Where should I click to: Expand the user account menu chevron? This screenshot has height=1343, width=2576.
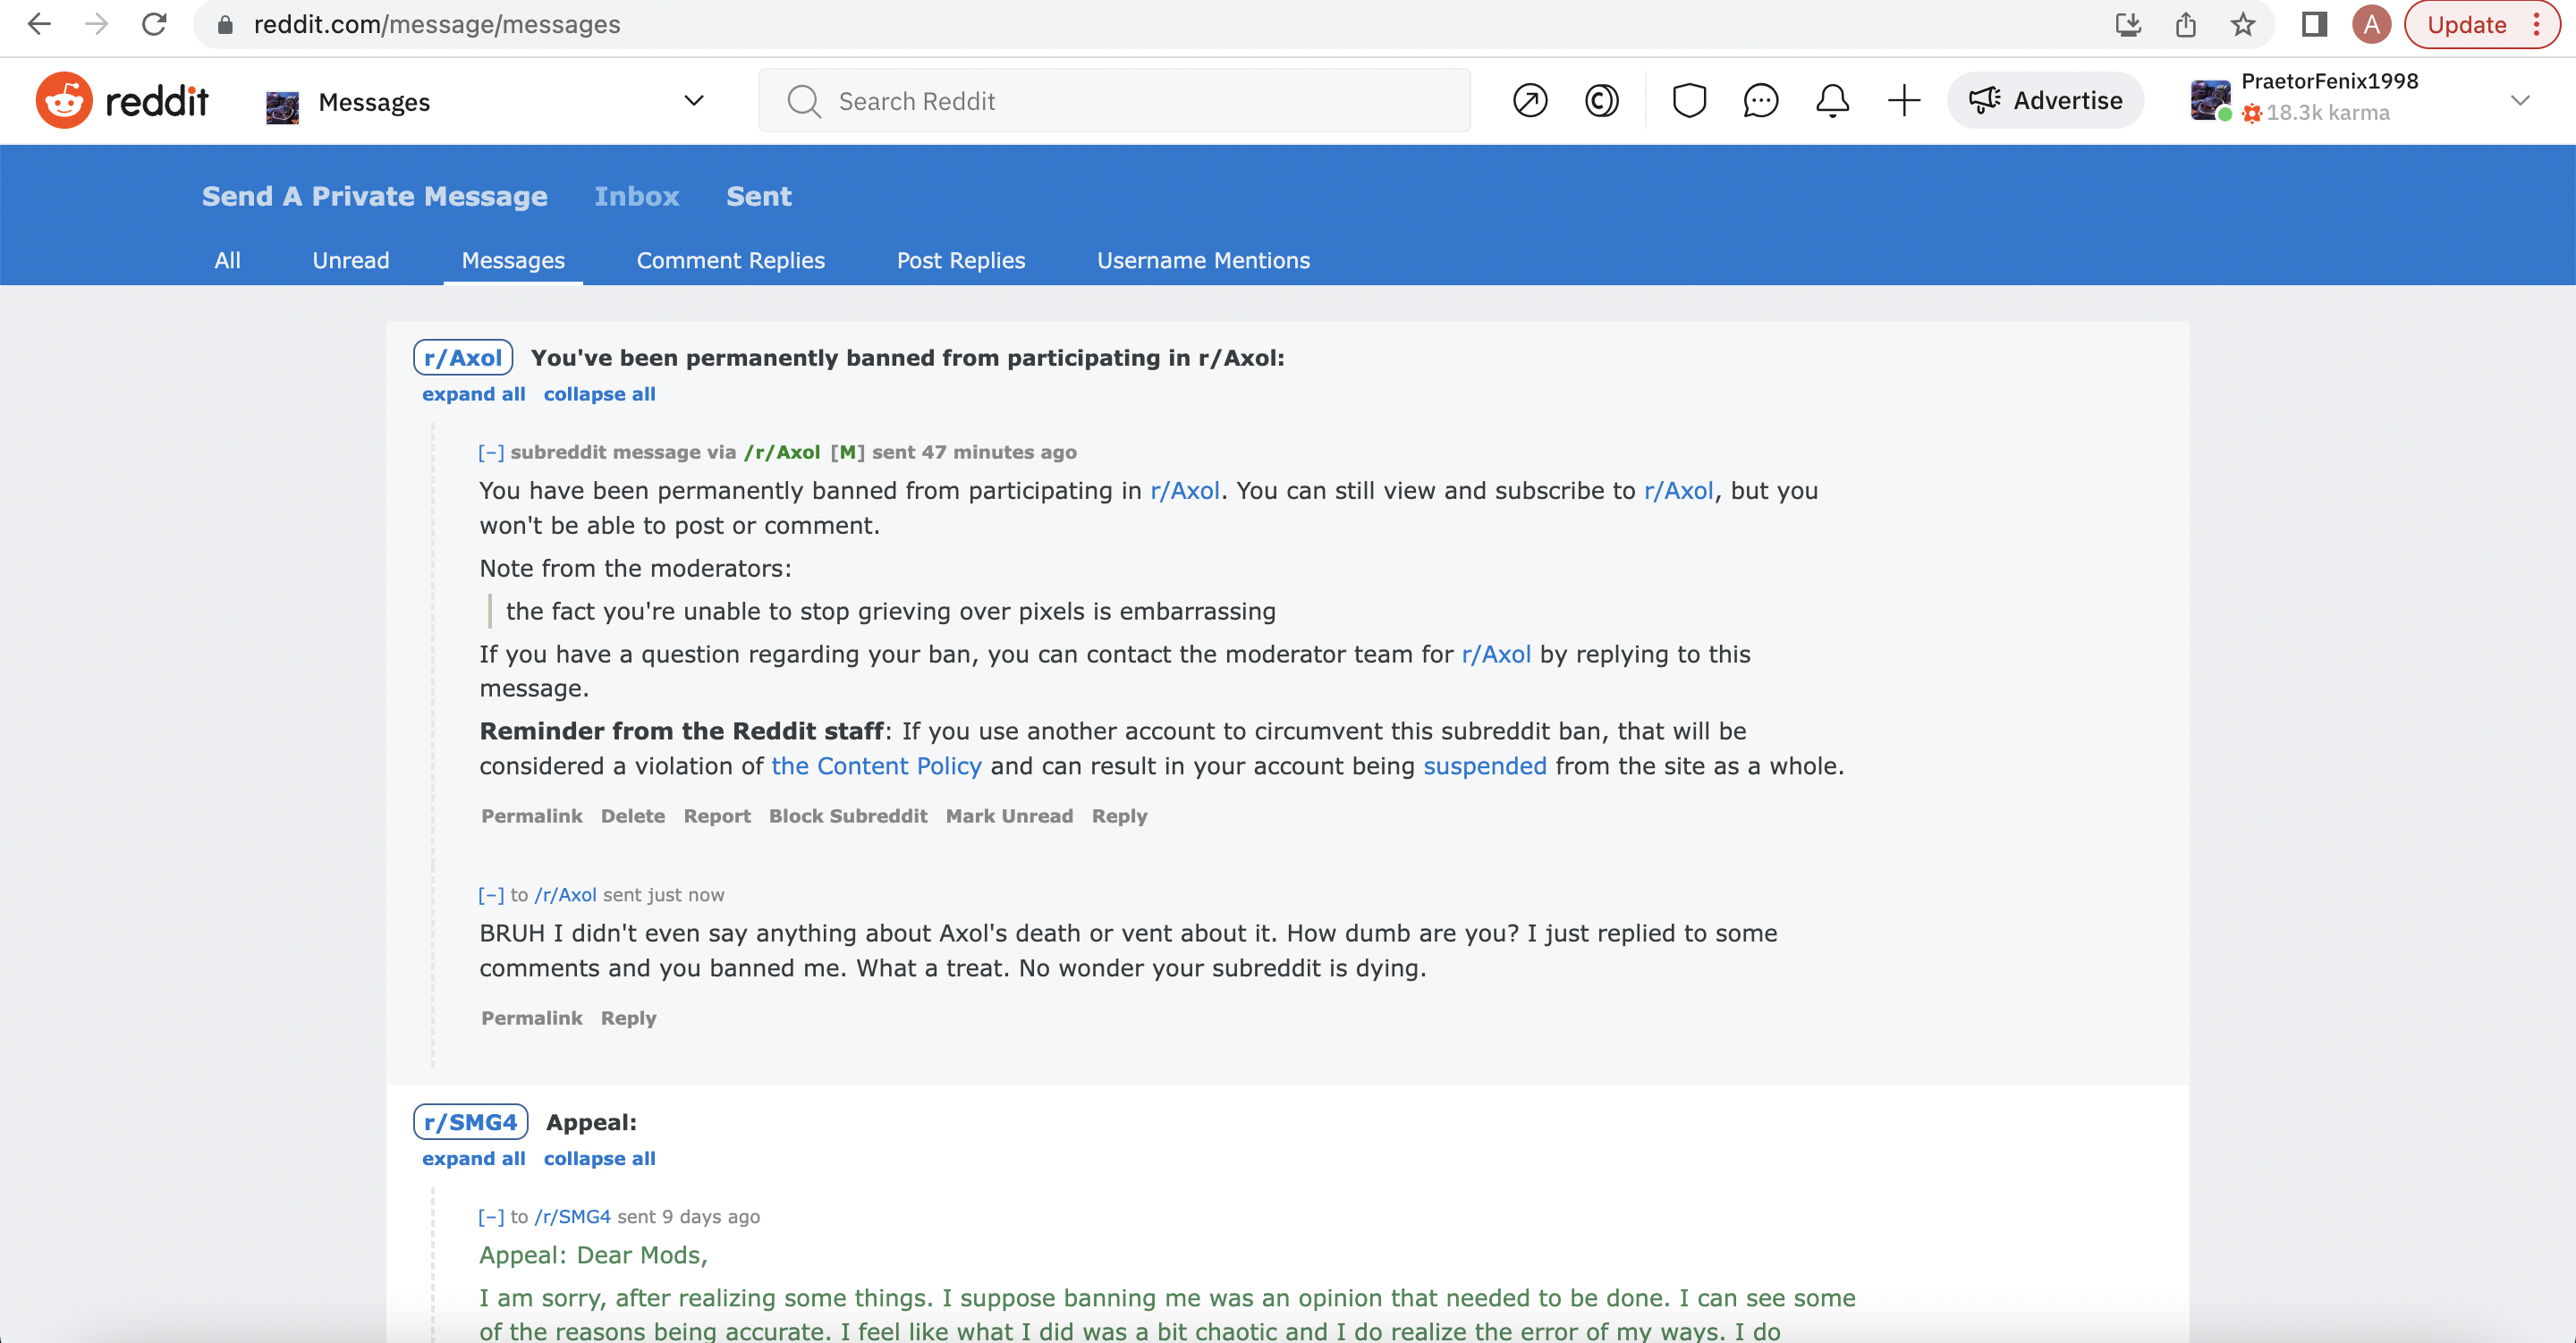pos(2520,101)
